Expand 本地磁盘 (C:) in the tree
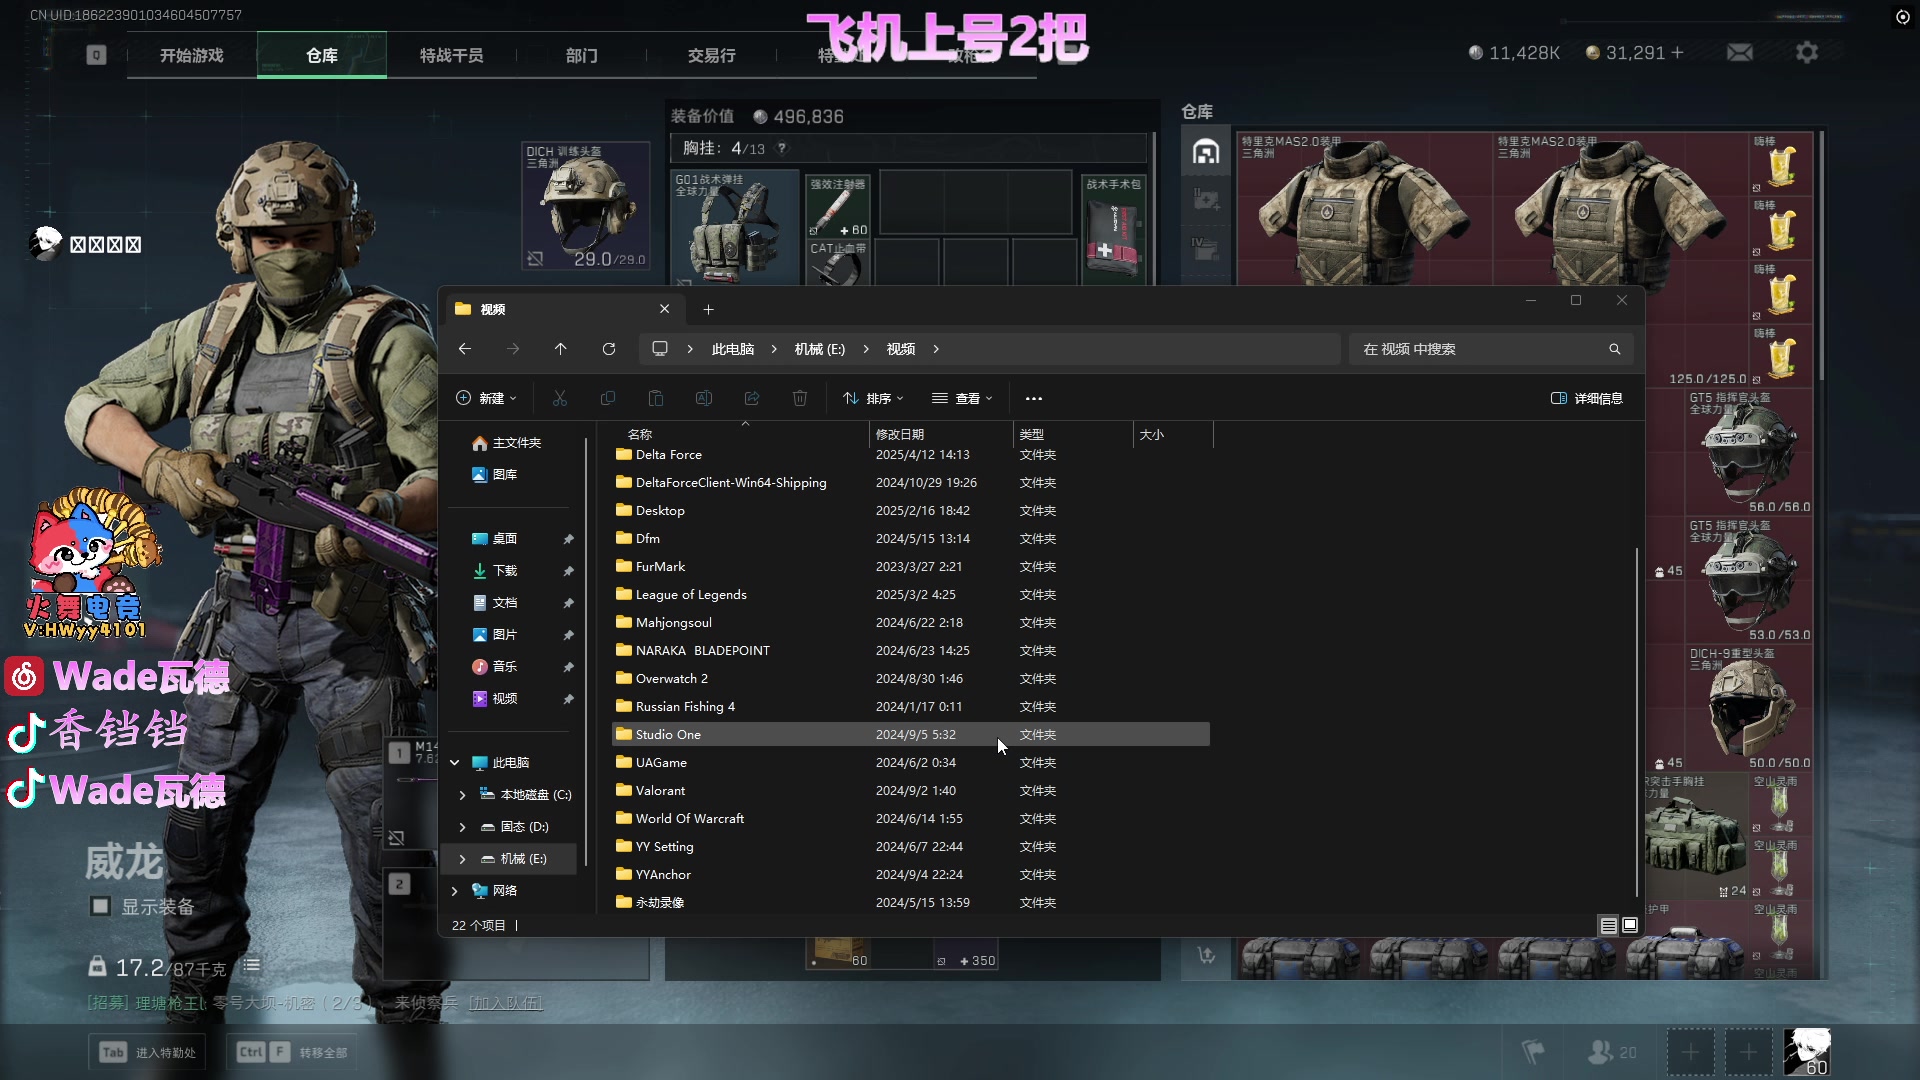Image resolution: width=1920 pixels, height=1080 pixels. [x=462, y=795]
